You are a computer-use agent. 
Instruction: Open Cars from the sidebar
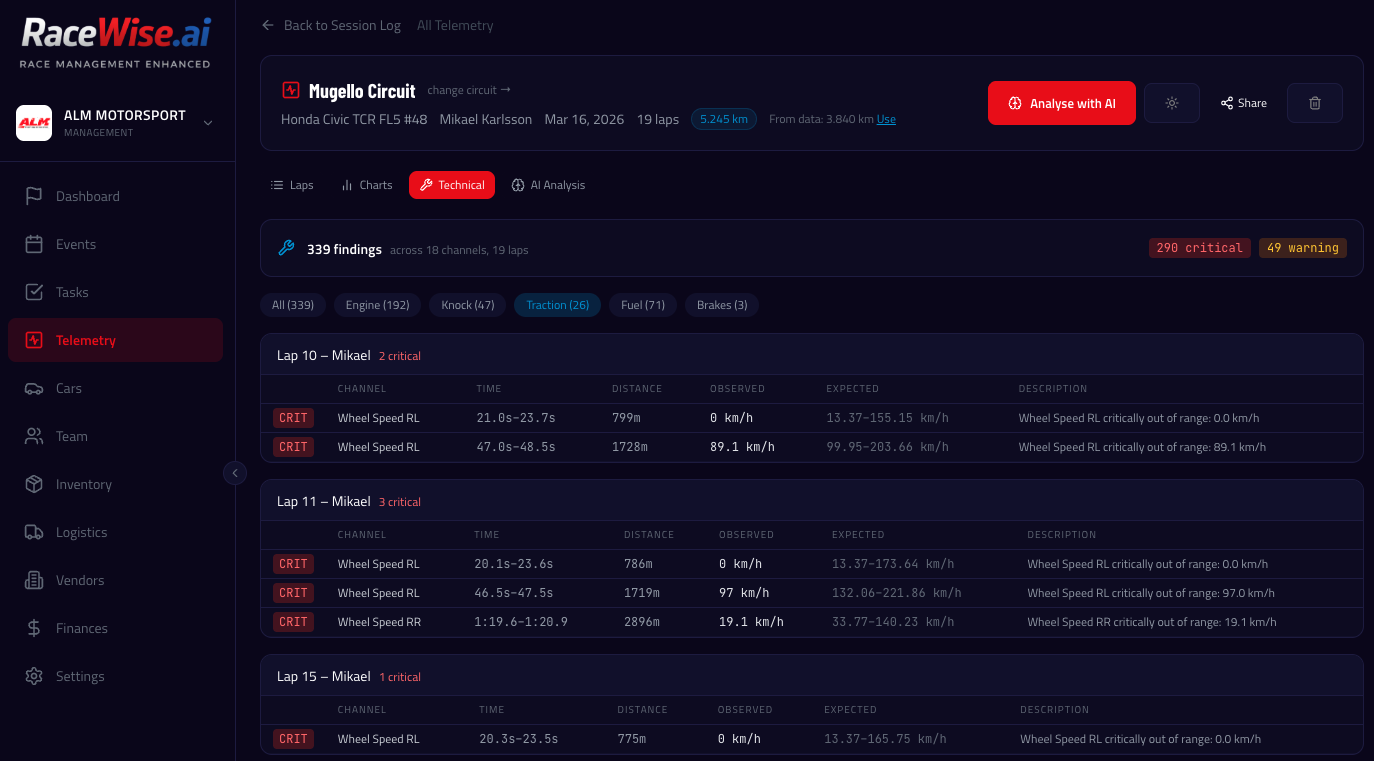[x=69, y=388]
